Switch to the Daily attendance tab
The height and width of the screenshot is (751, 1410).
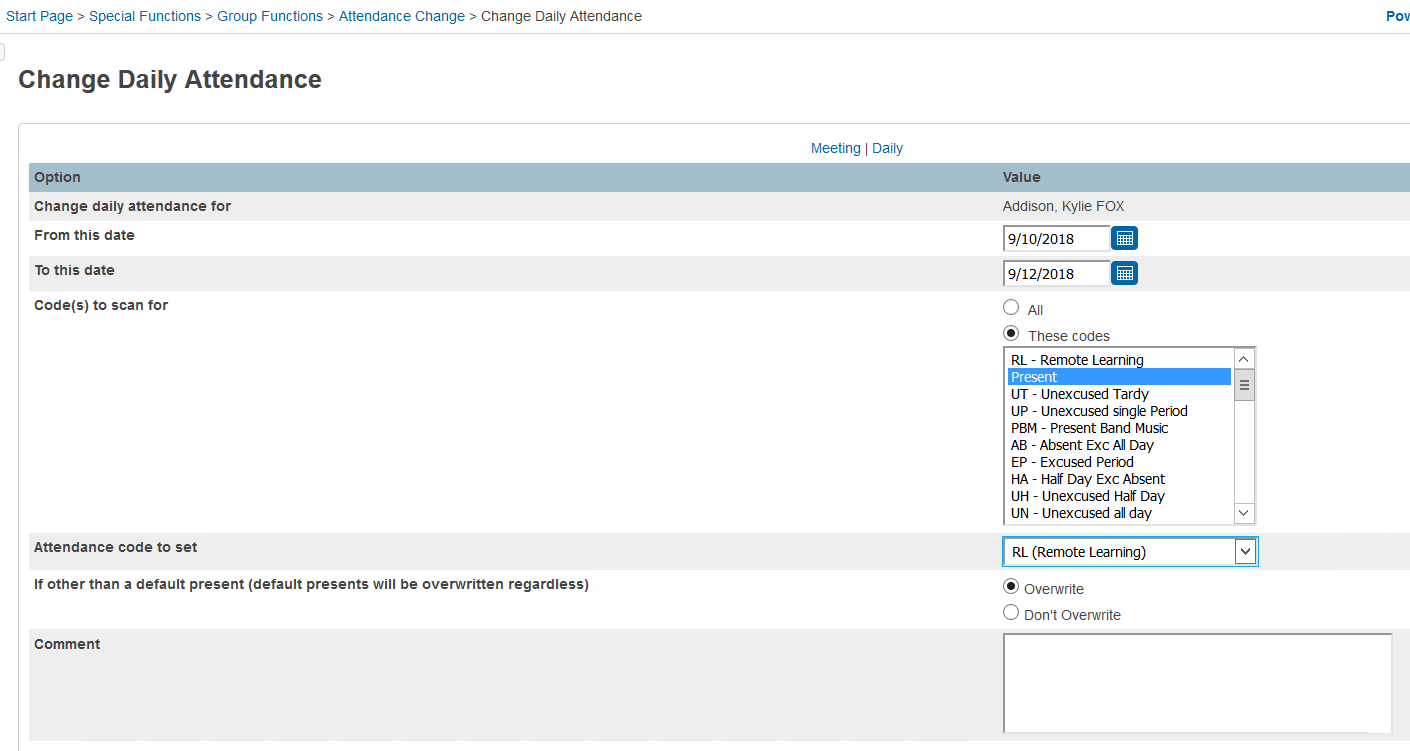[887, 148]
